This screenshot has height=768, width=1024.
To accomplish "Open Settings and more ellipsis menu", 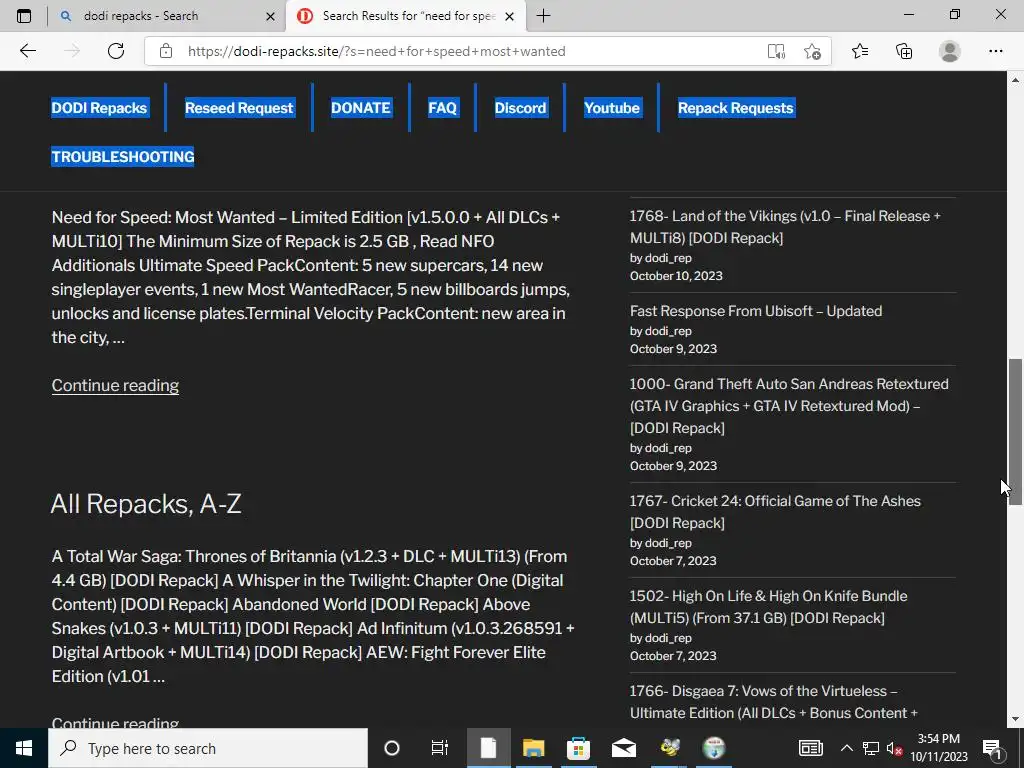I will tap(995, 51).
